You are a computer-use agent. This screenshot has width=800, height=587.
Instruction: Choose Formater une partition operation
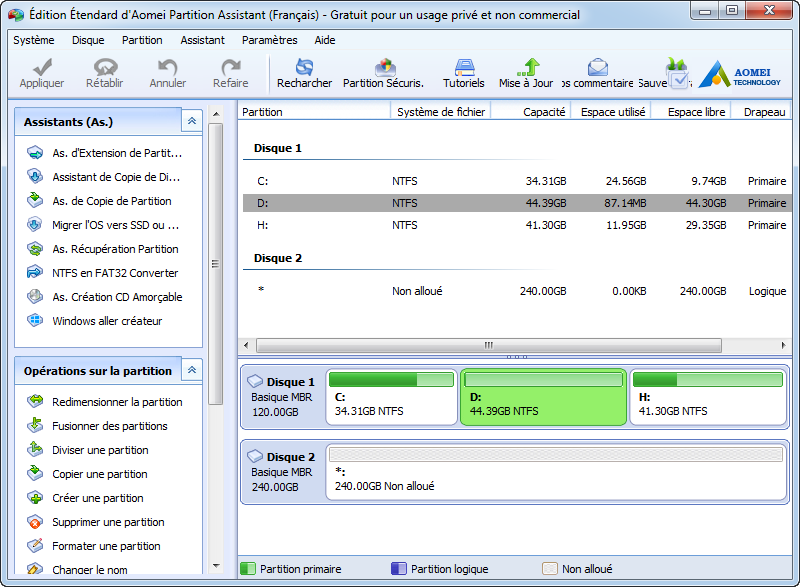pos(94,546)
